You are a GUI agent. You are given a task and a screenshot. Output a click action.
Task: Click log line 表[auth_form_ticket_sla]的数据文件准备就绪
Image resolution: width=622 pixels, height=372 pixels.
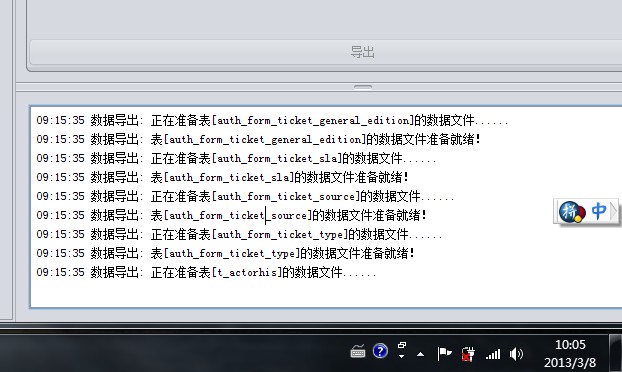click(222, 177)
